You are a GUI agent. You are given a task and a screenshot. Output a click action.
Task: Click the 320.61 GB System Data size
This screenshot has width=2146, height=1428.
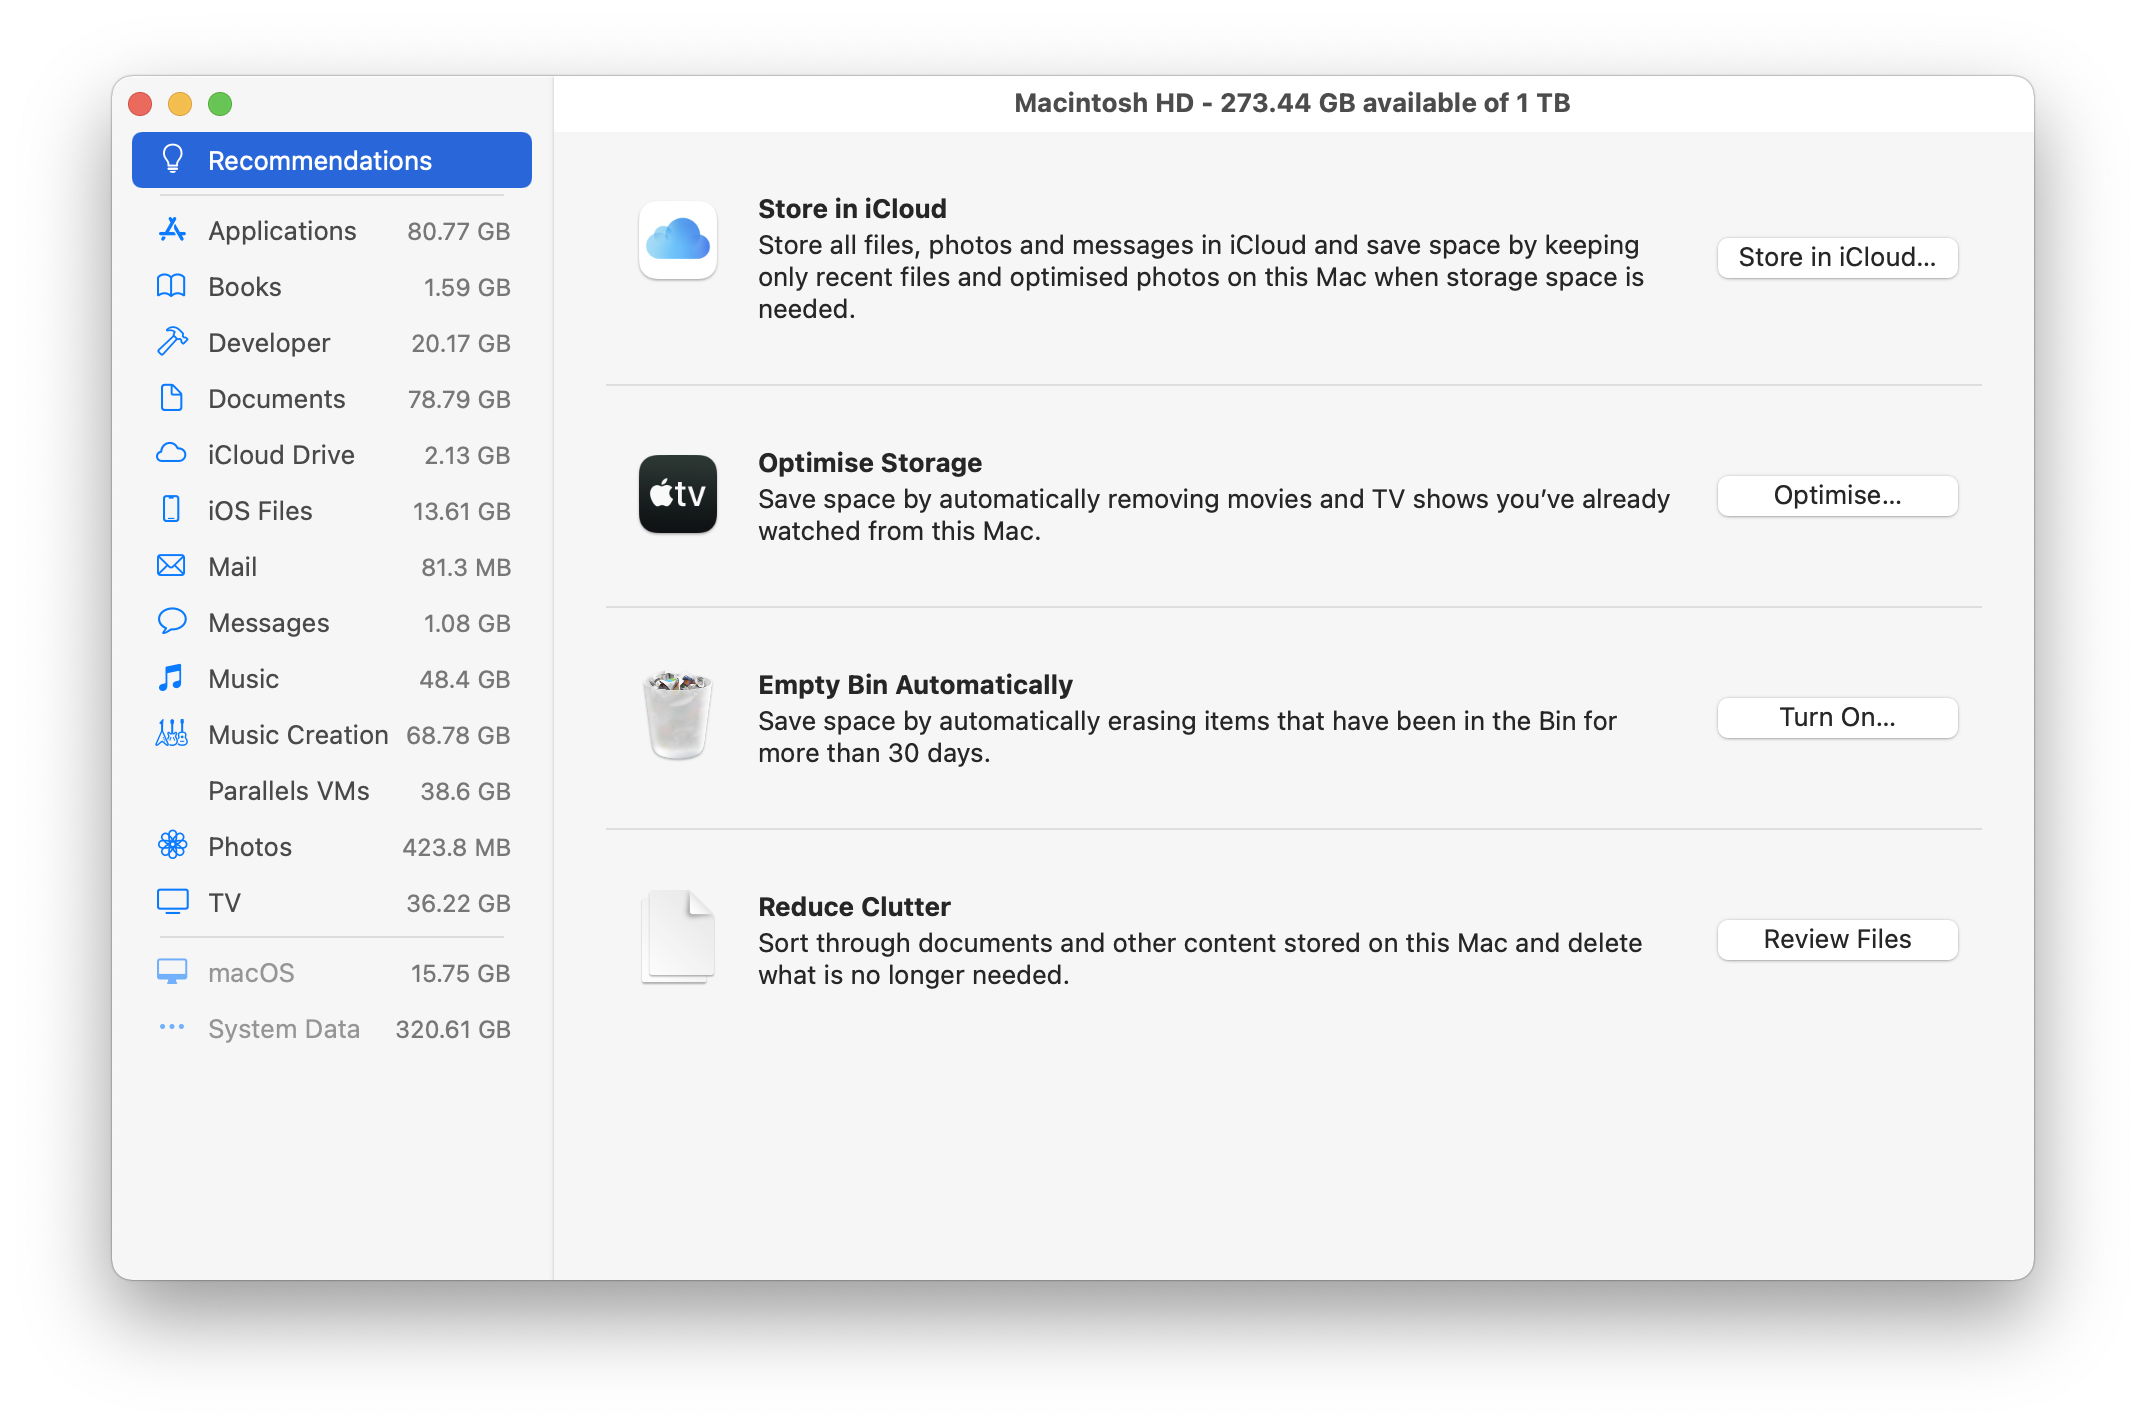tap(453, 1029)
